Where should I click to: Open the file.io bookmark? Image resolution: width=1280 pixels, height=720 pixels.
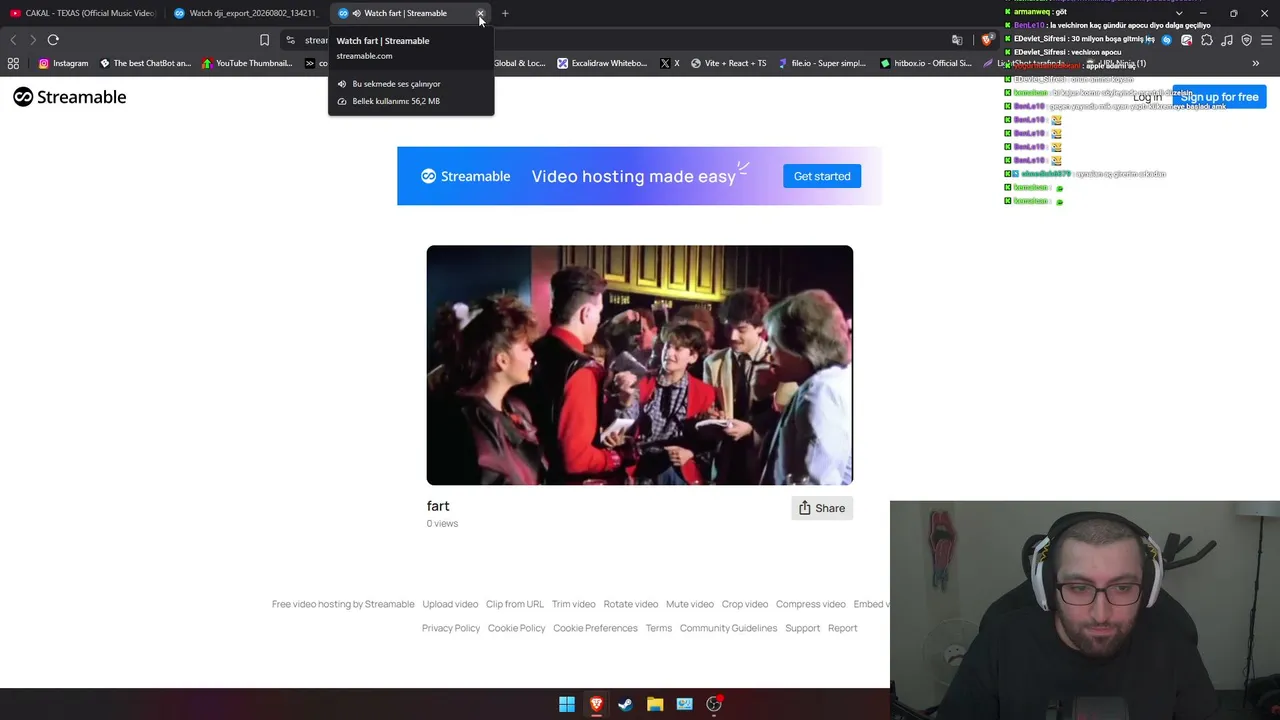(x=821, y=63)
